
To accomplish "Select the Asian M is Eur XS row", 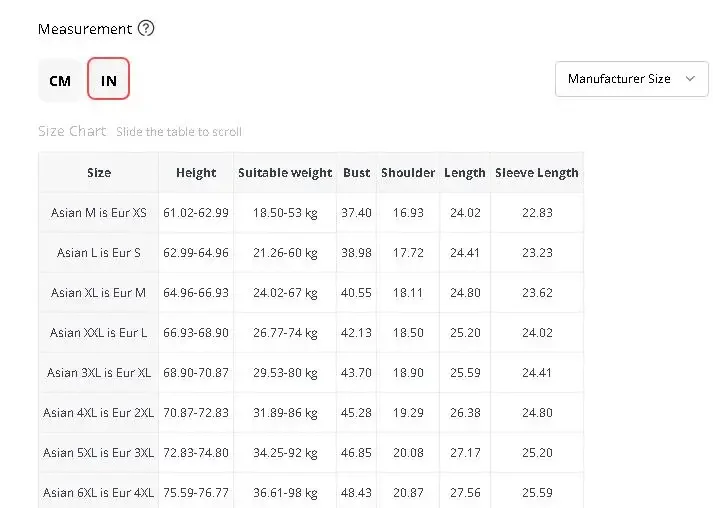I will point(311,213).
